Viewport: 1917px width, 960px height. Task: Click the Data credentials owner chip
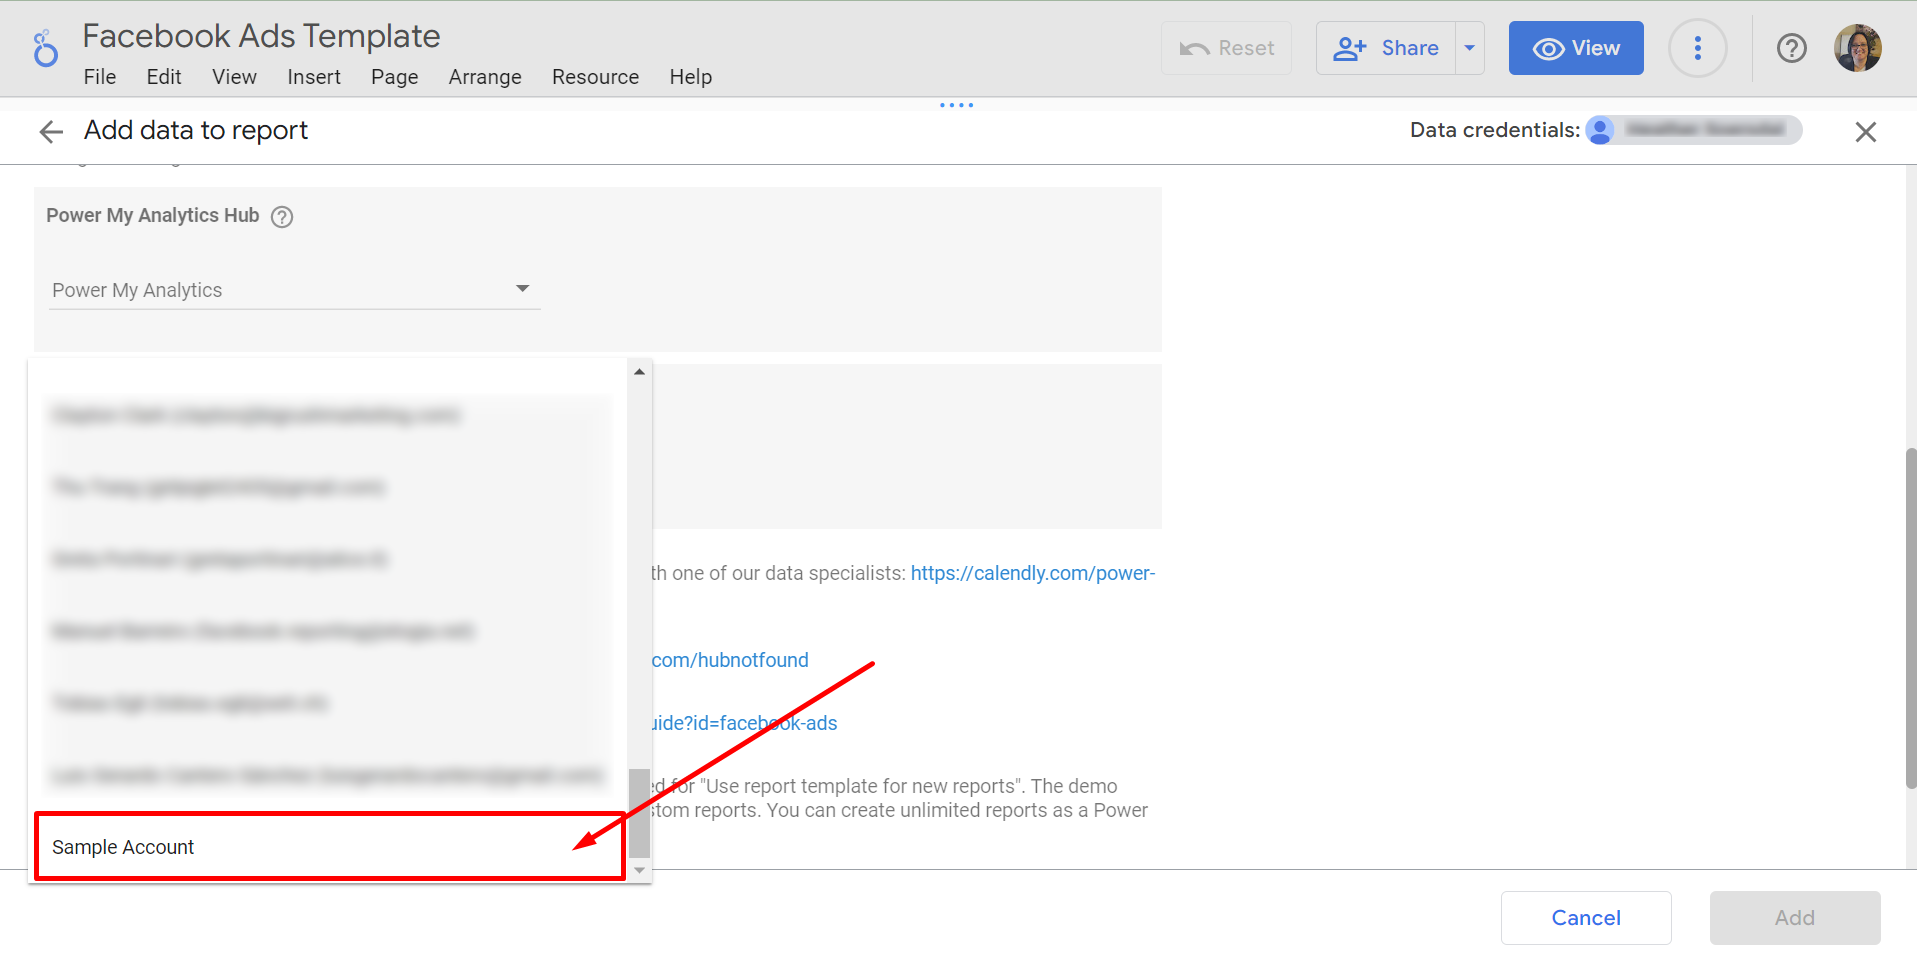1693,130
